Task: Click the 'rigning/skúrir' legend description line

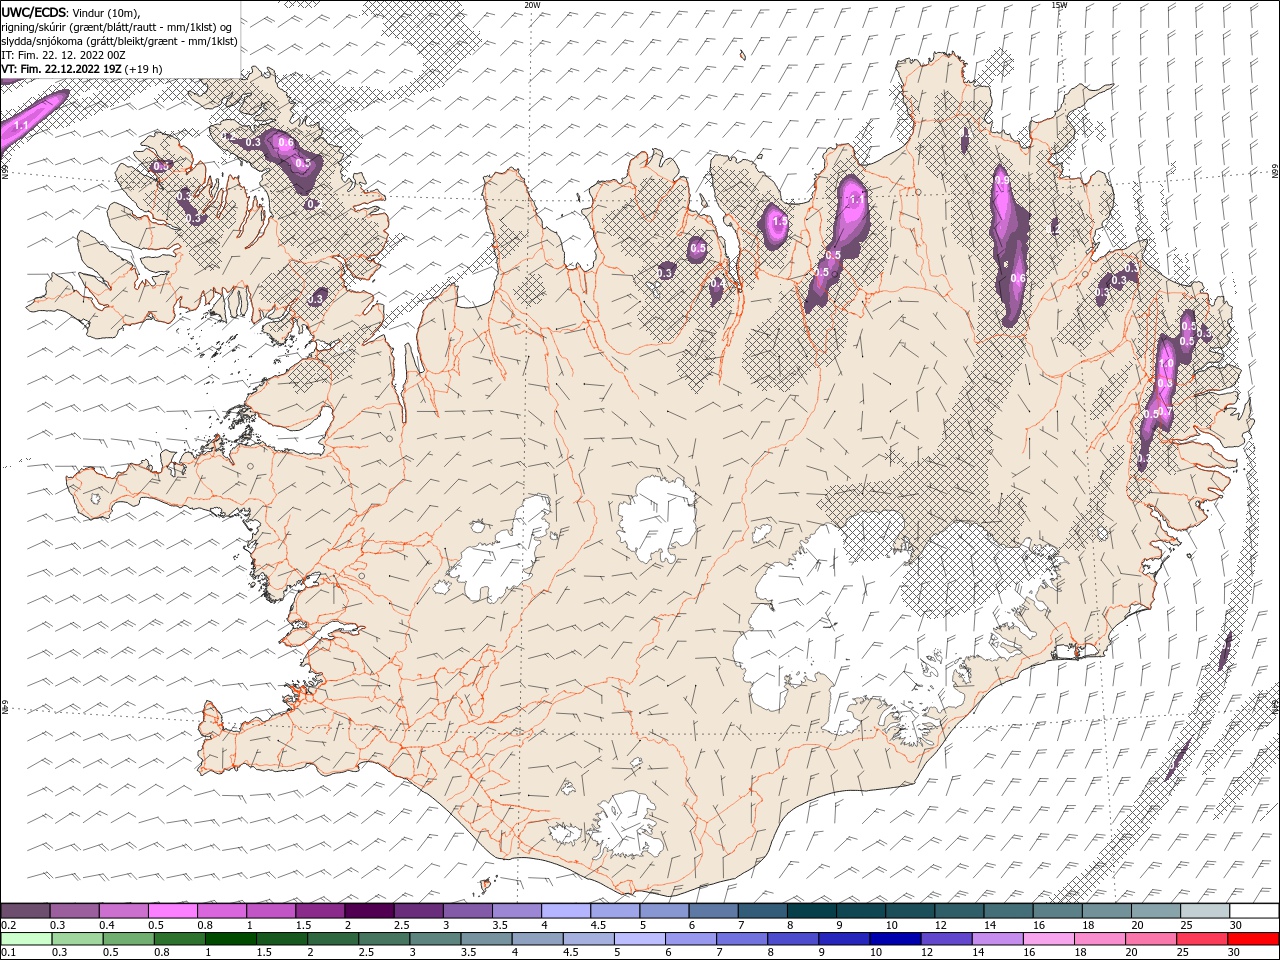Action: coord(116,27)
